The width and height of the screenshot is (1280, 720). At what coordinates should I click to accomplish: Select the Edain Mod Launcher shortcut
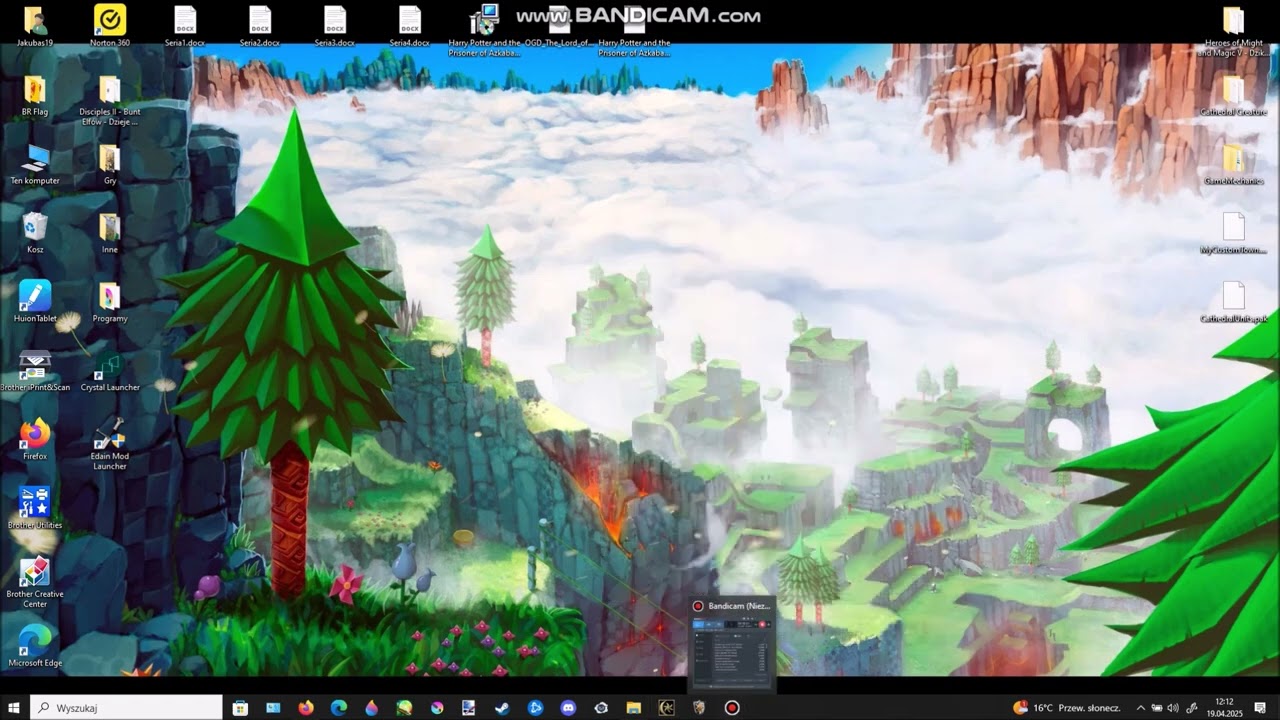click(x=110, y=444)
